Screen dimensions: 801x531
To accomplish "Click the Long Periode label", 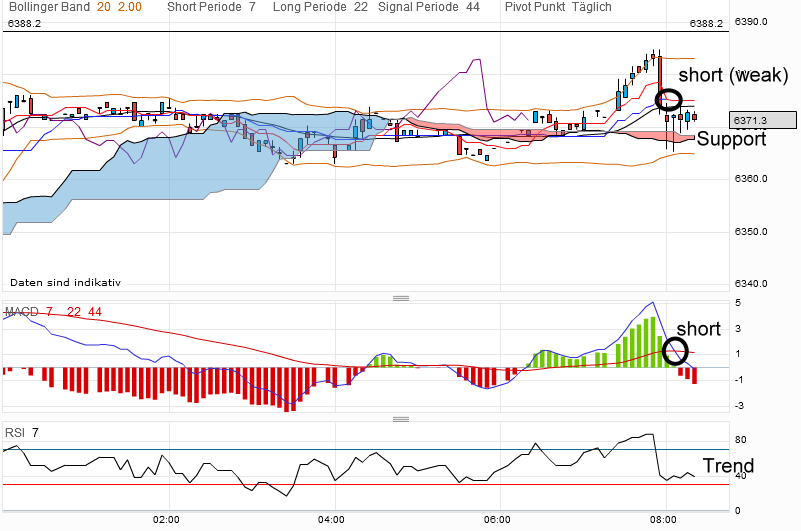I will [x=310, y=7].
